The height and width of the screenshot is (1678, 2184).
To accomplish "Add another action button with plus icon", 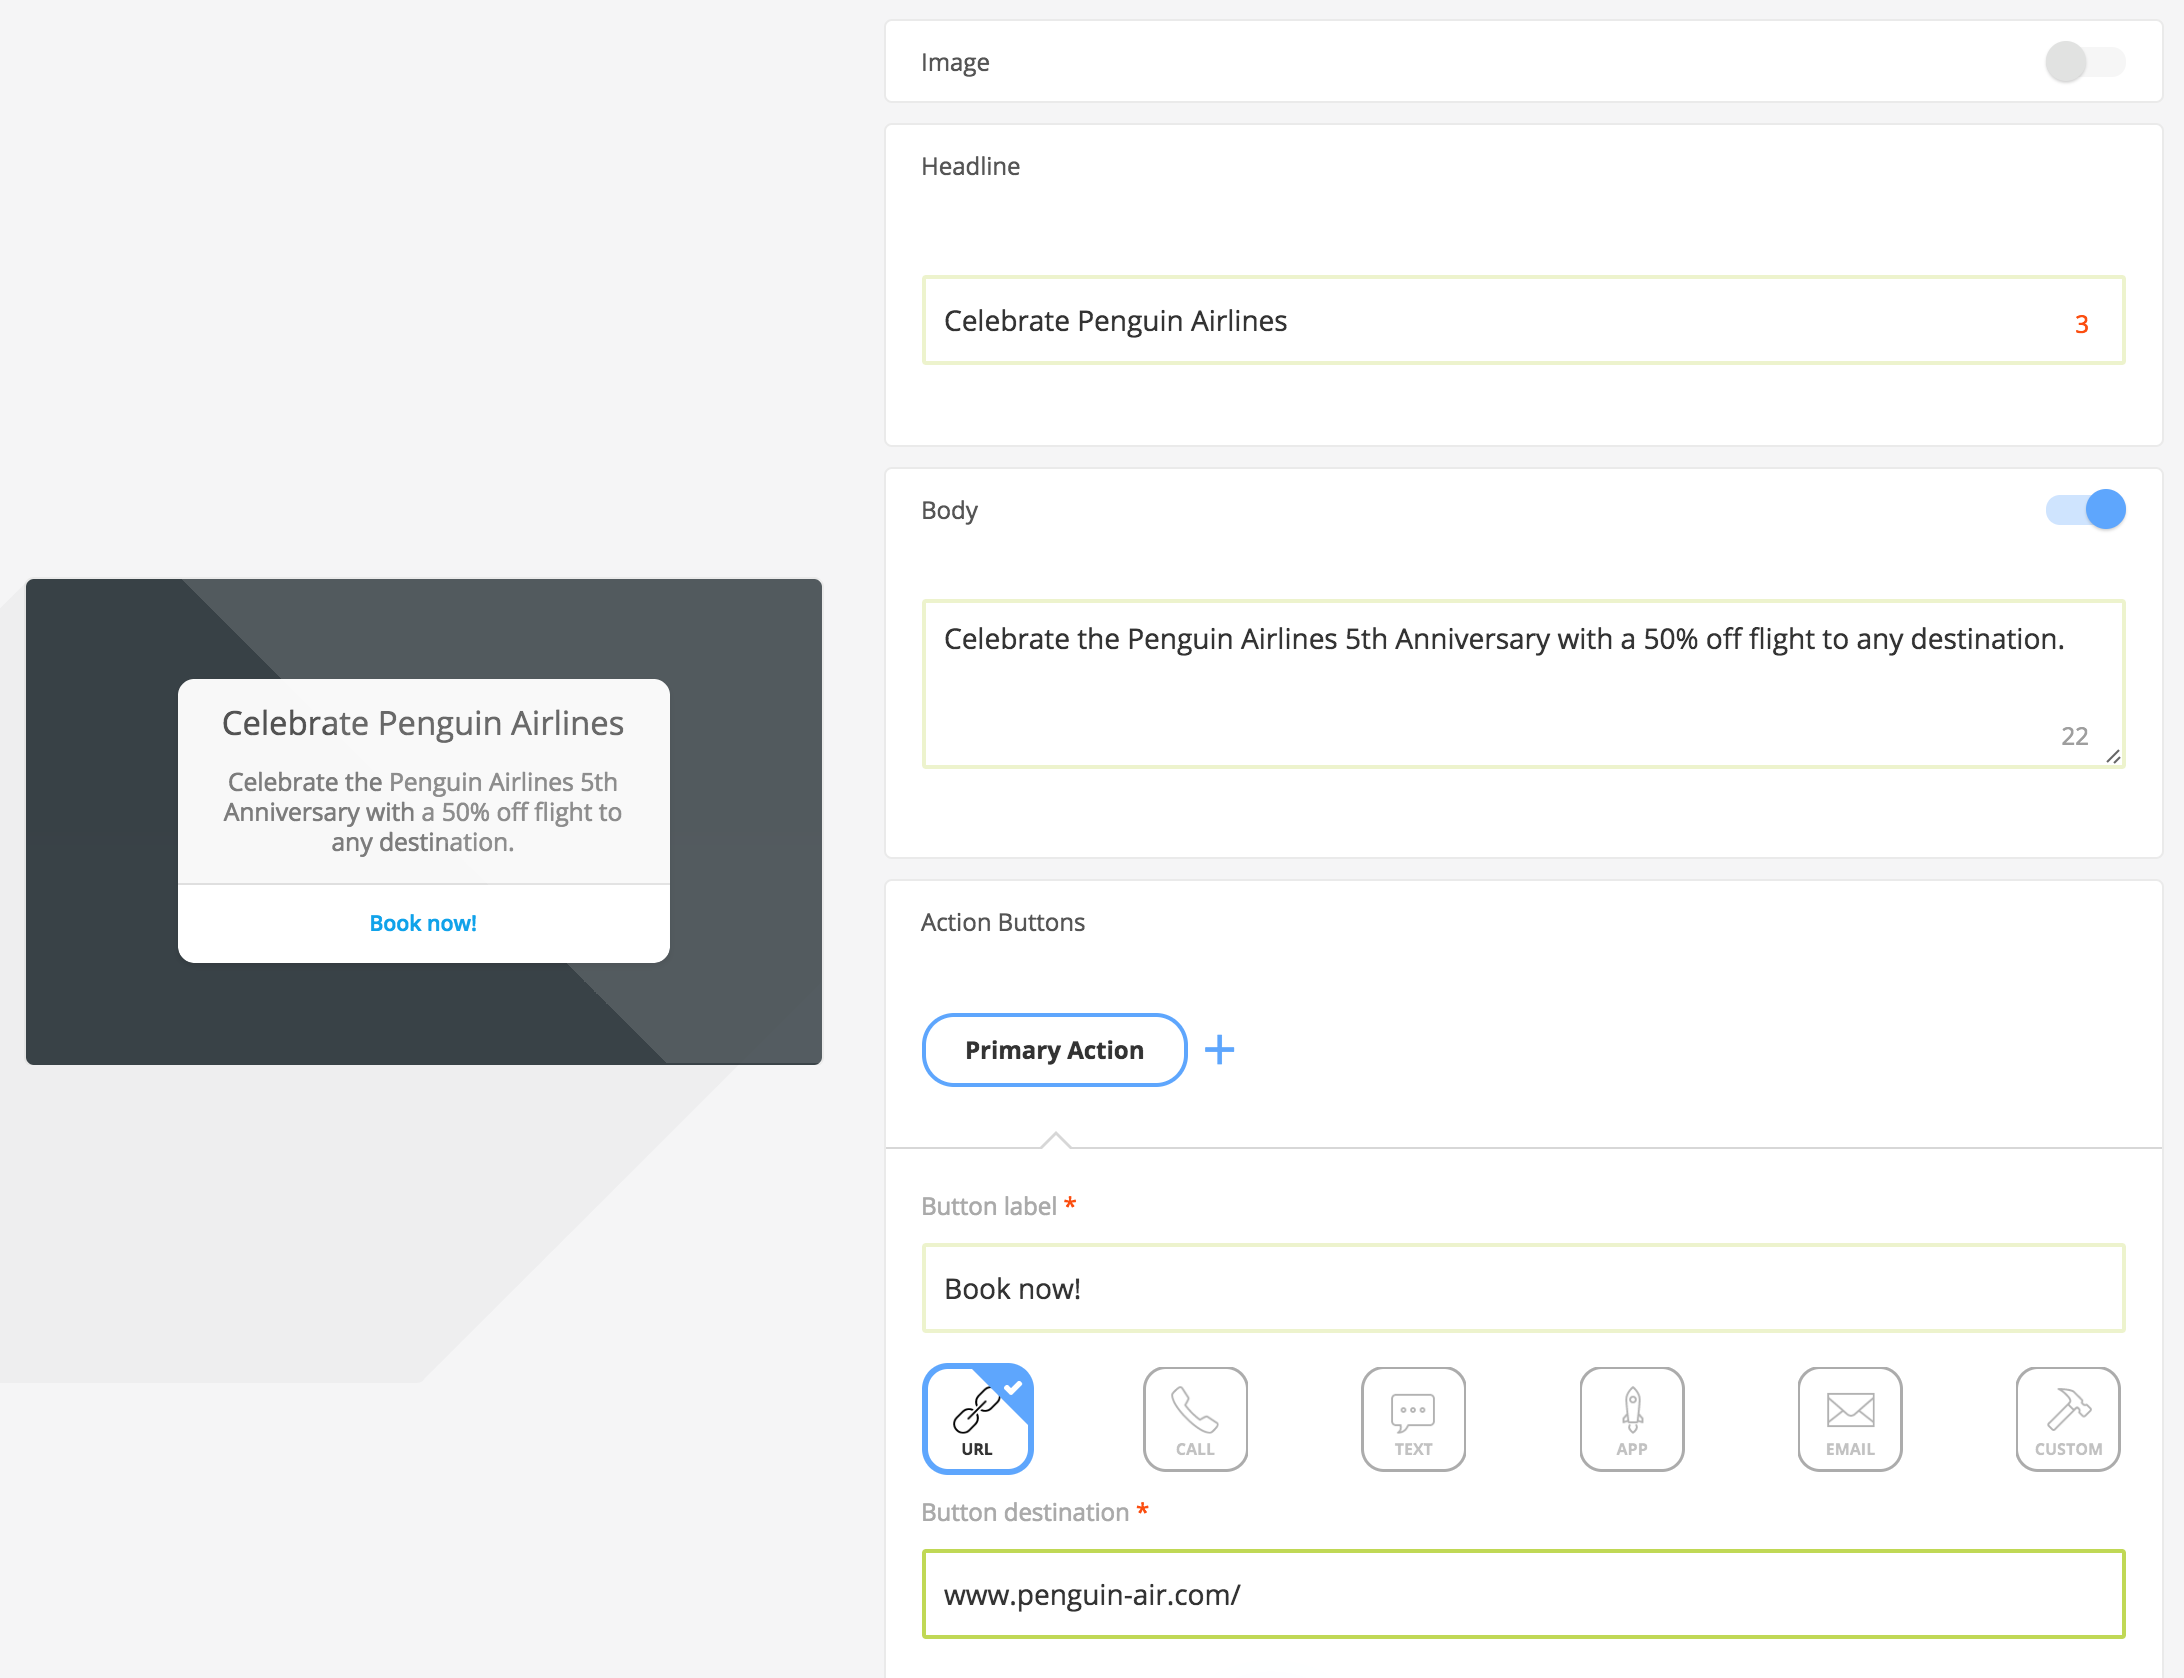I will tap(1219, 1049).
